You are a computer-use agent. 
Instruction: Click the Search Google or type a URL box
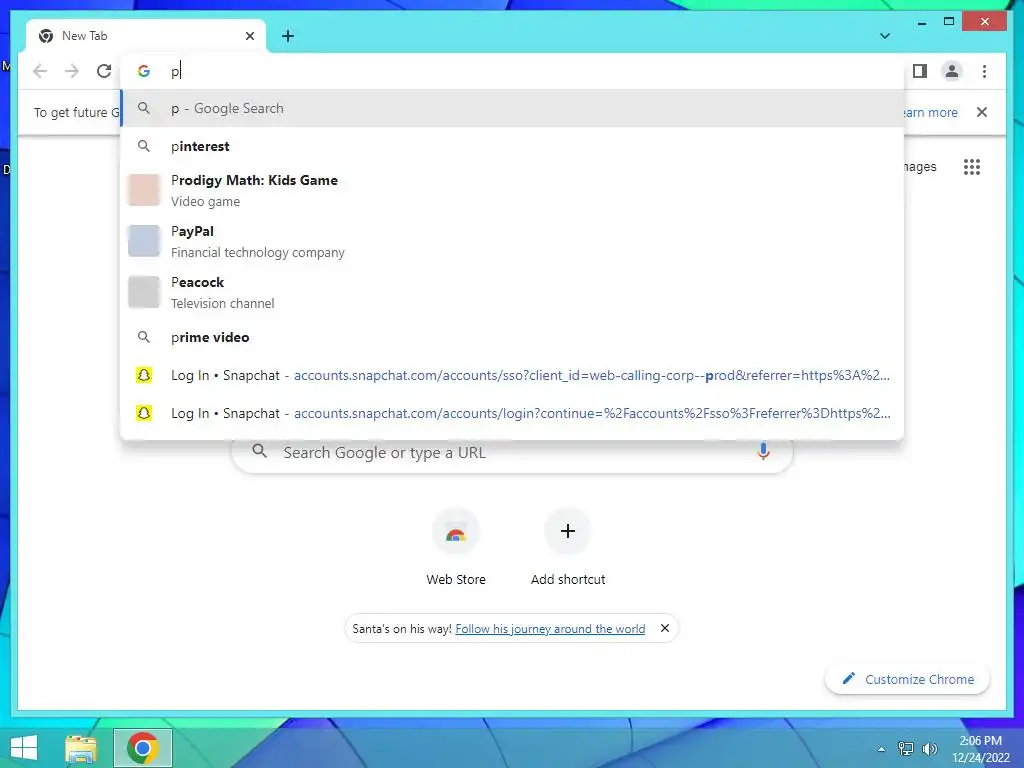tap(513, 452)
